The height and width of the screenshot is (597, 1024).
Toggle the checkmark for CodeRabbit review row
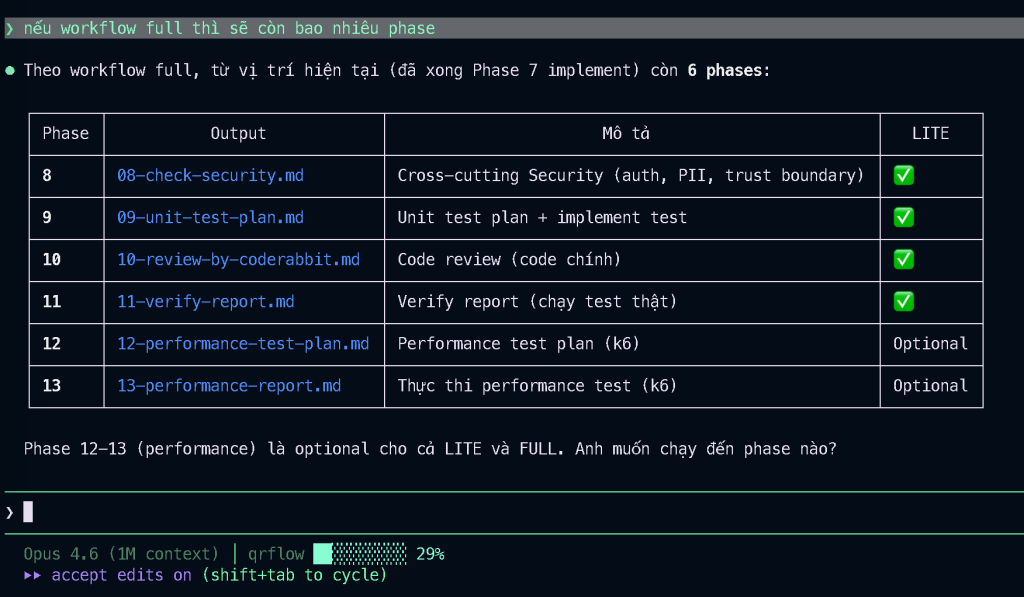(903, 260)
